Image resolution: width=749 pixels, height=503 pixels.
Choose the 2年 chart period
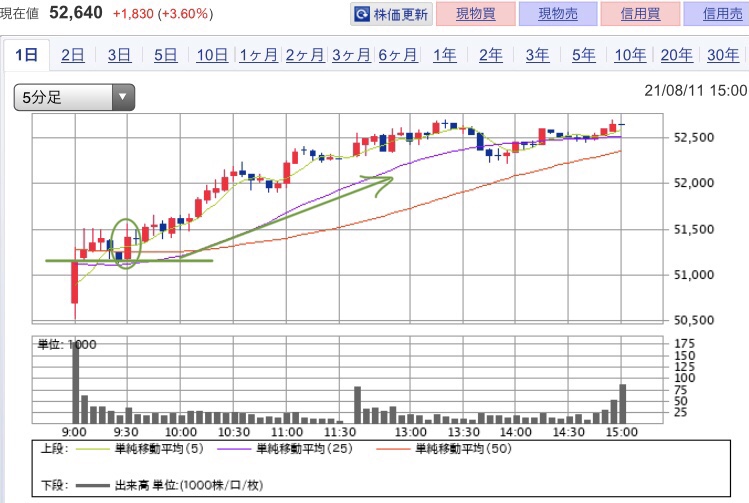[x=491, y=55]
